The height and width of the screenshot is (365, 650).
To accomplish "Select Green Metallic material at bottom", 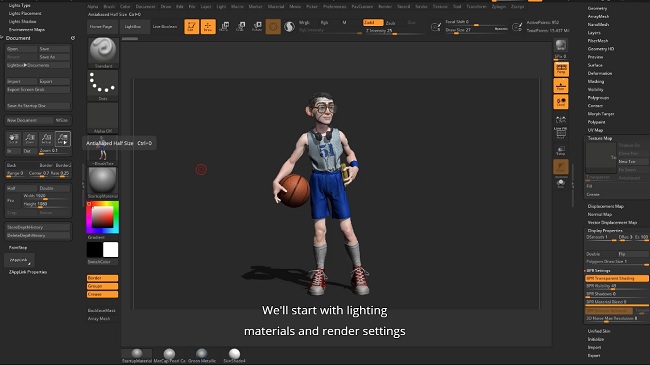I will (202, 355).
